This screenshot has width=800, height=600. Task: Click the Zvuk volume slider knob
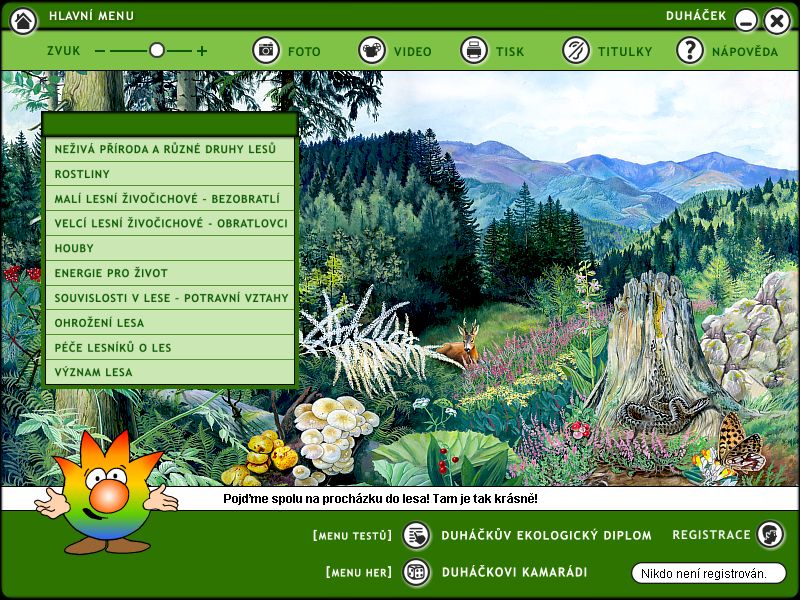coord(157,50)
